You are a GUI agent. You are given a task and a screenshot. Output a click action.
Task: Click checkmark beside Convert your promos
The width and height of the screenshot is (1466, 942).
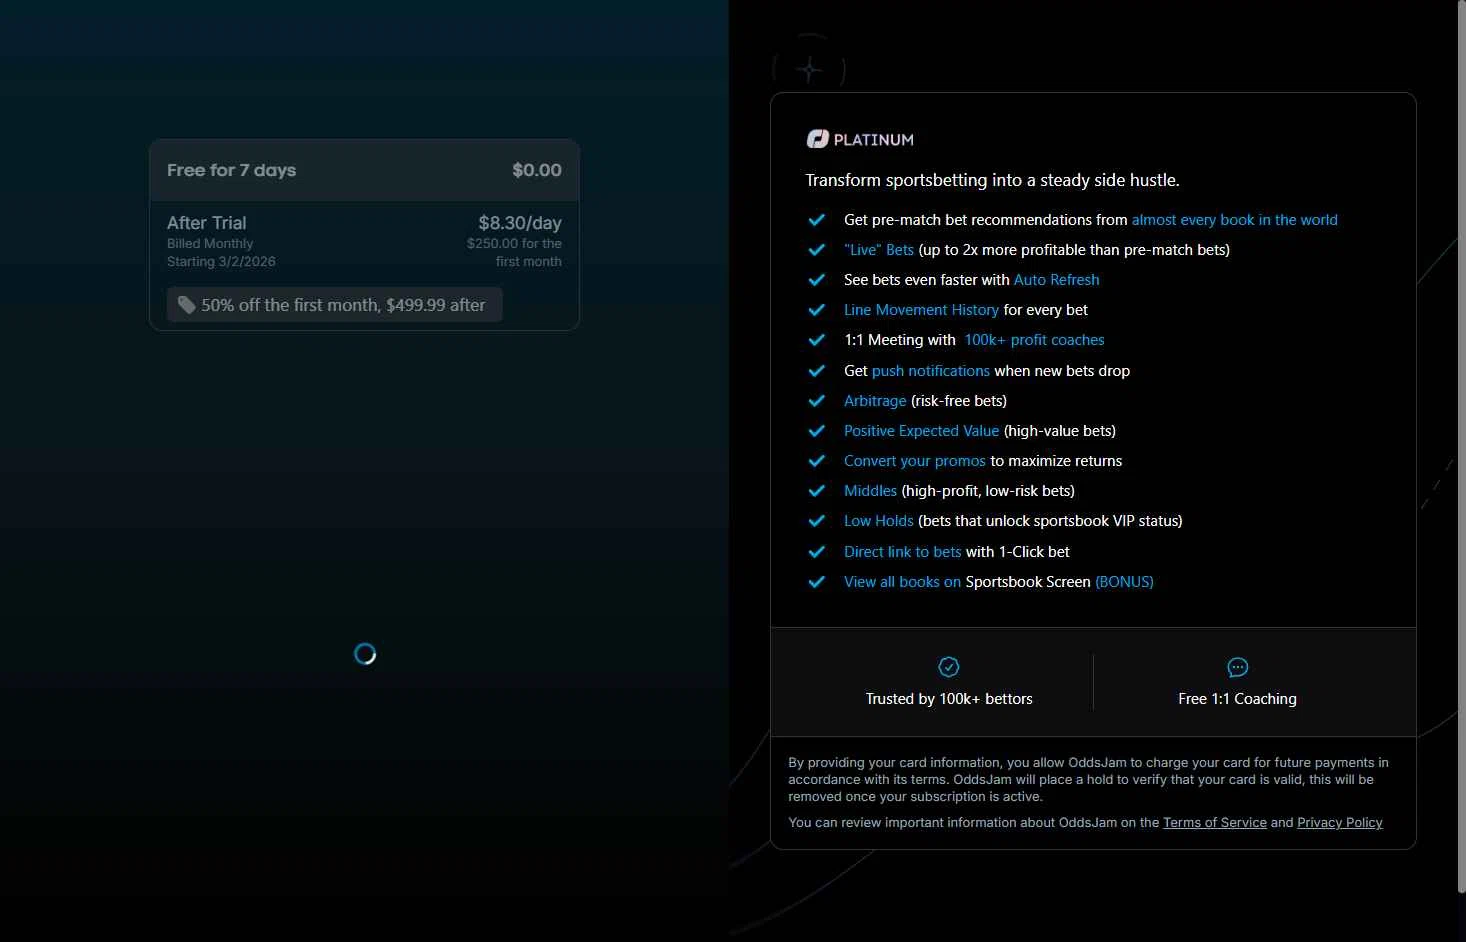click(x=817, y=461)
